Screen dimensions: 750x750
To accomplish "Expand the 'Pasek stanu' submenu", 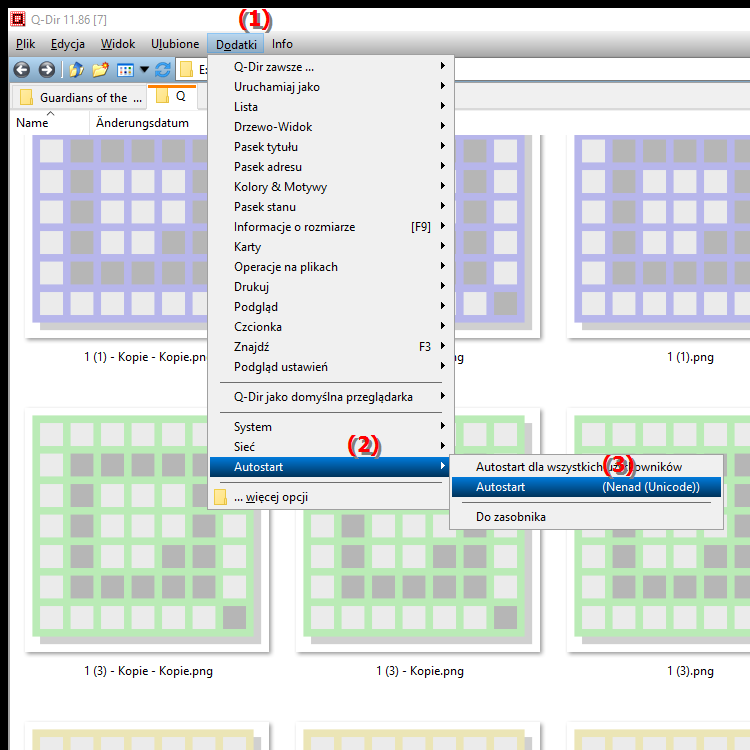I will (331, 207).
